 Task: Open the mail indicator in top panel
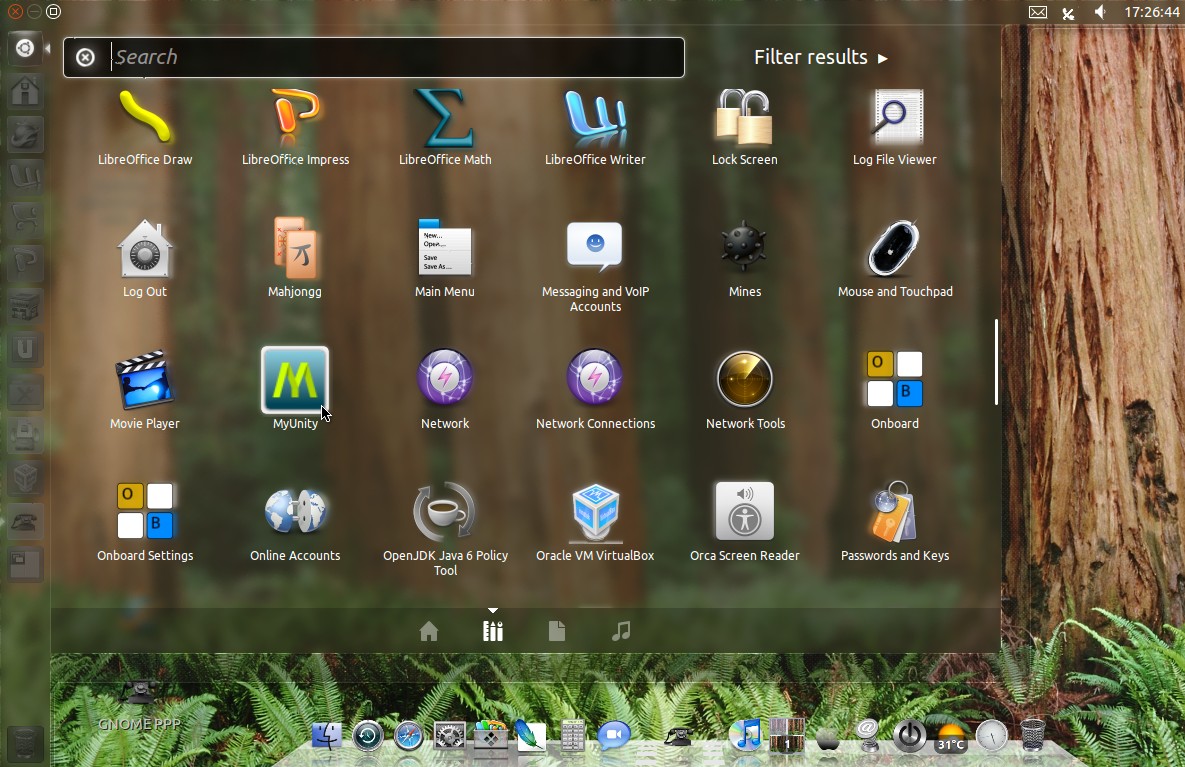tap(1038, 12)
